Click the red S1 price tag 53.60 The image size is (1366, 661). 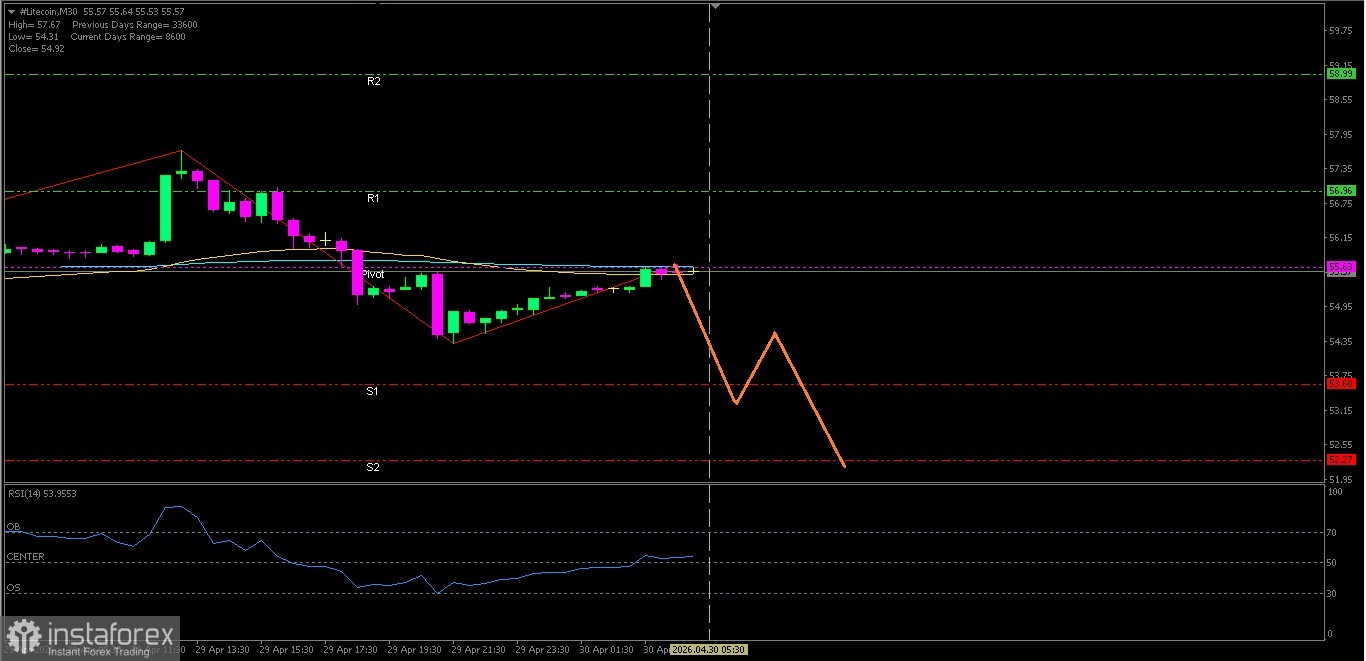pyautogui.click(x=1340, y=383)
